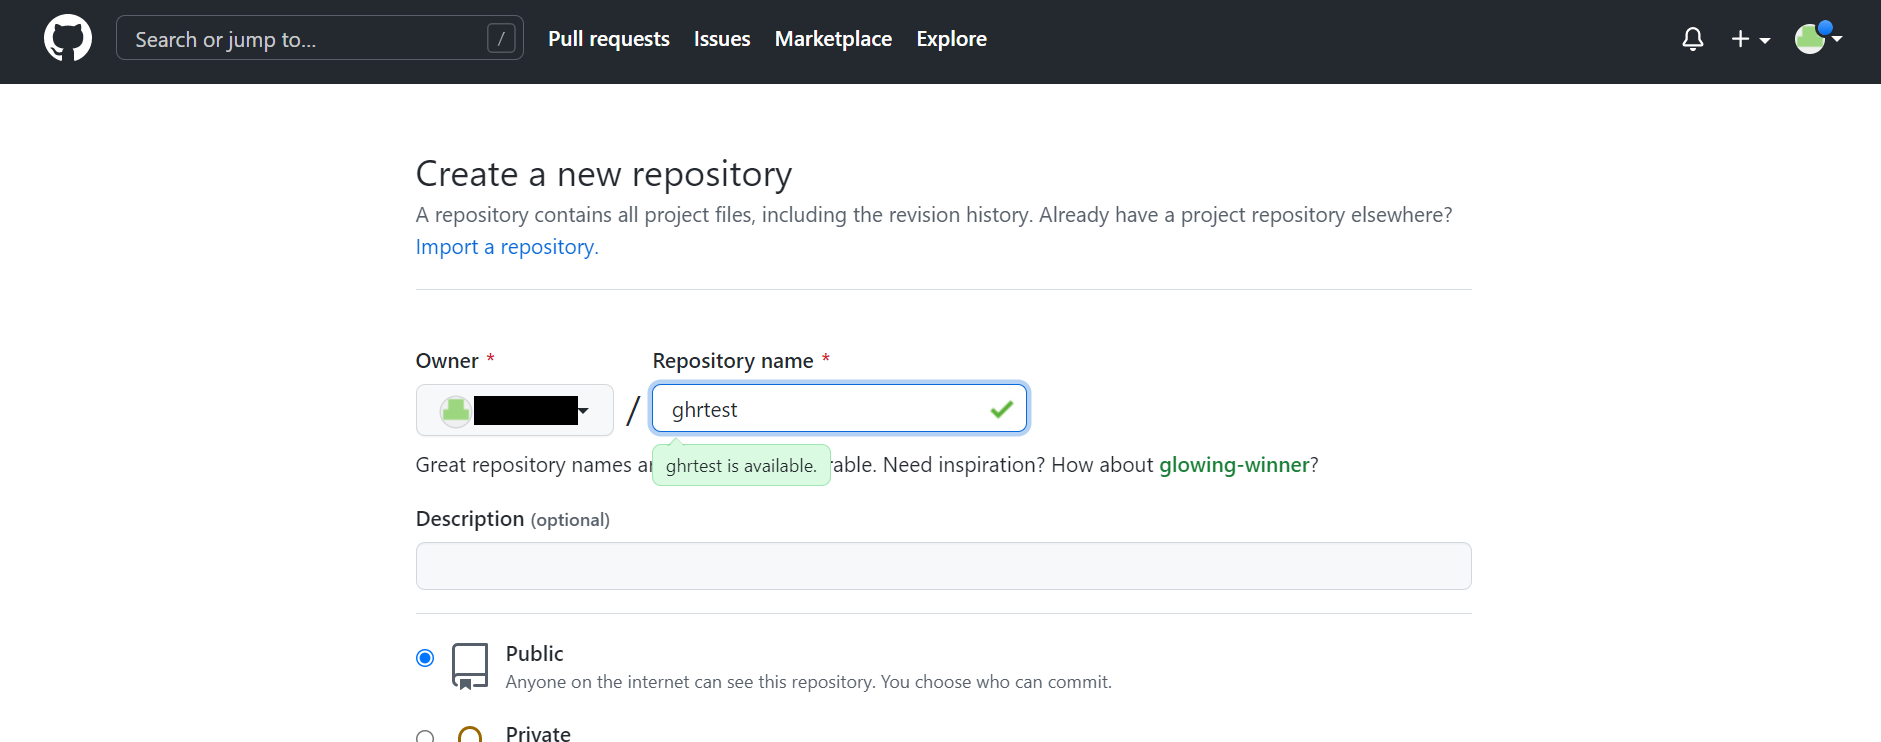Expand the plus create-new dropdown
Viewport: 1881px width, 742px height.
[x=1751, y=39]
